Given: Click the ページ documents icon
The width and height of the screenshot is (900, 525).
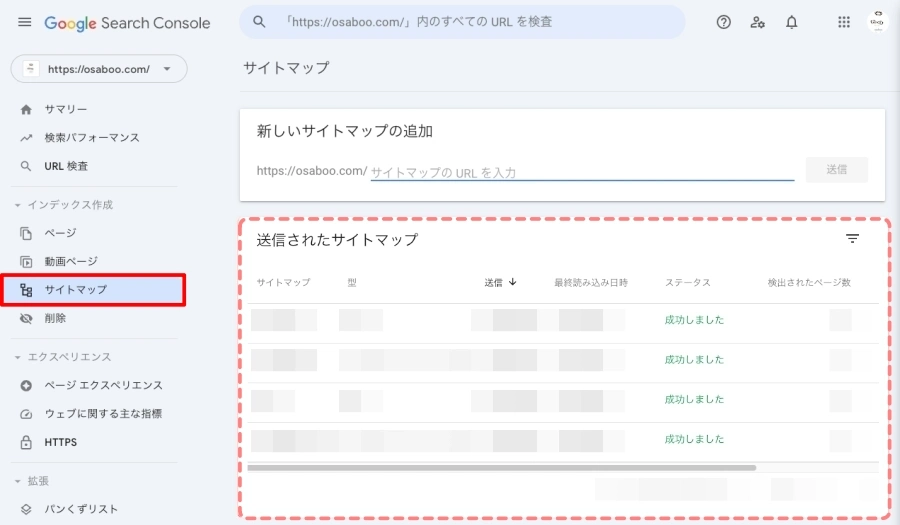Looking at the screenshot, I should tap(26, 234).
